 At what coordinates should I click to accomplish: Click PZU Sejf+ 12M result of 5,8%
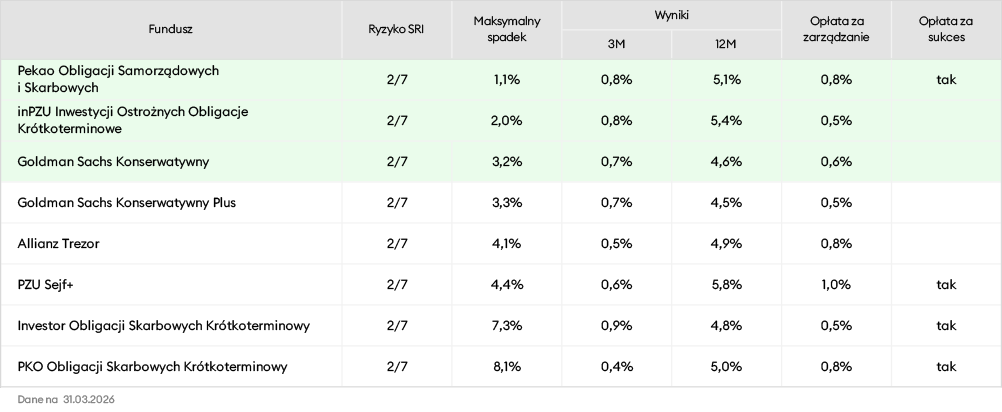(727, 285)
